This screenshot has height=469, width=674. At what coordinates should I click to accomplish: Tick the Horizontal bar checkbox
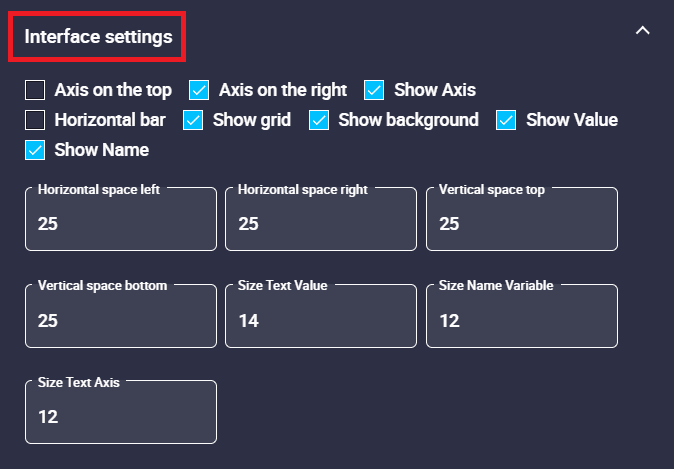click(x=36, y=120)
